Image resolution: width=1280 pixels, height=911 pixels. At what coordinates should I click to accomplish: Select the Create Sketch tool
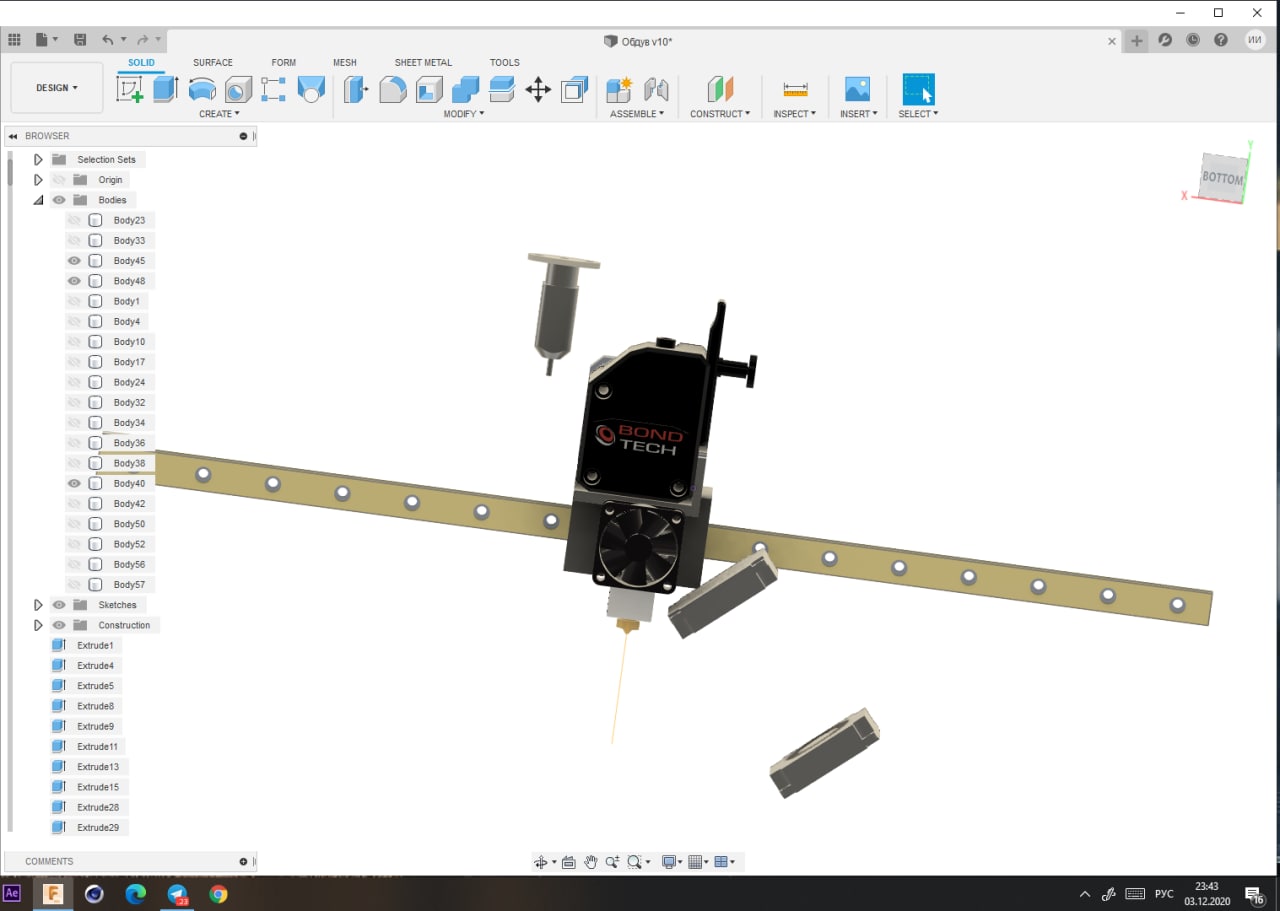(130, 89)
